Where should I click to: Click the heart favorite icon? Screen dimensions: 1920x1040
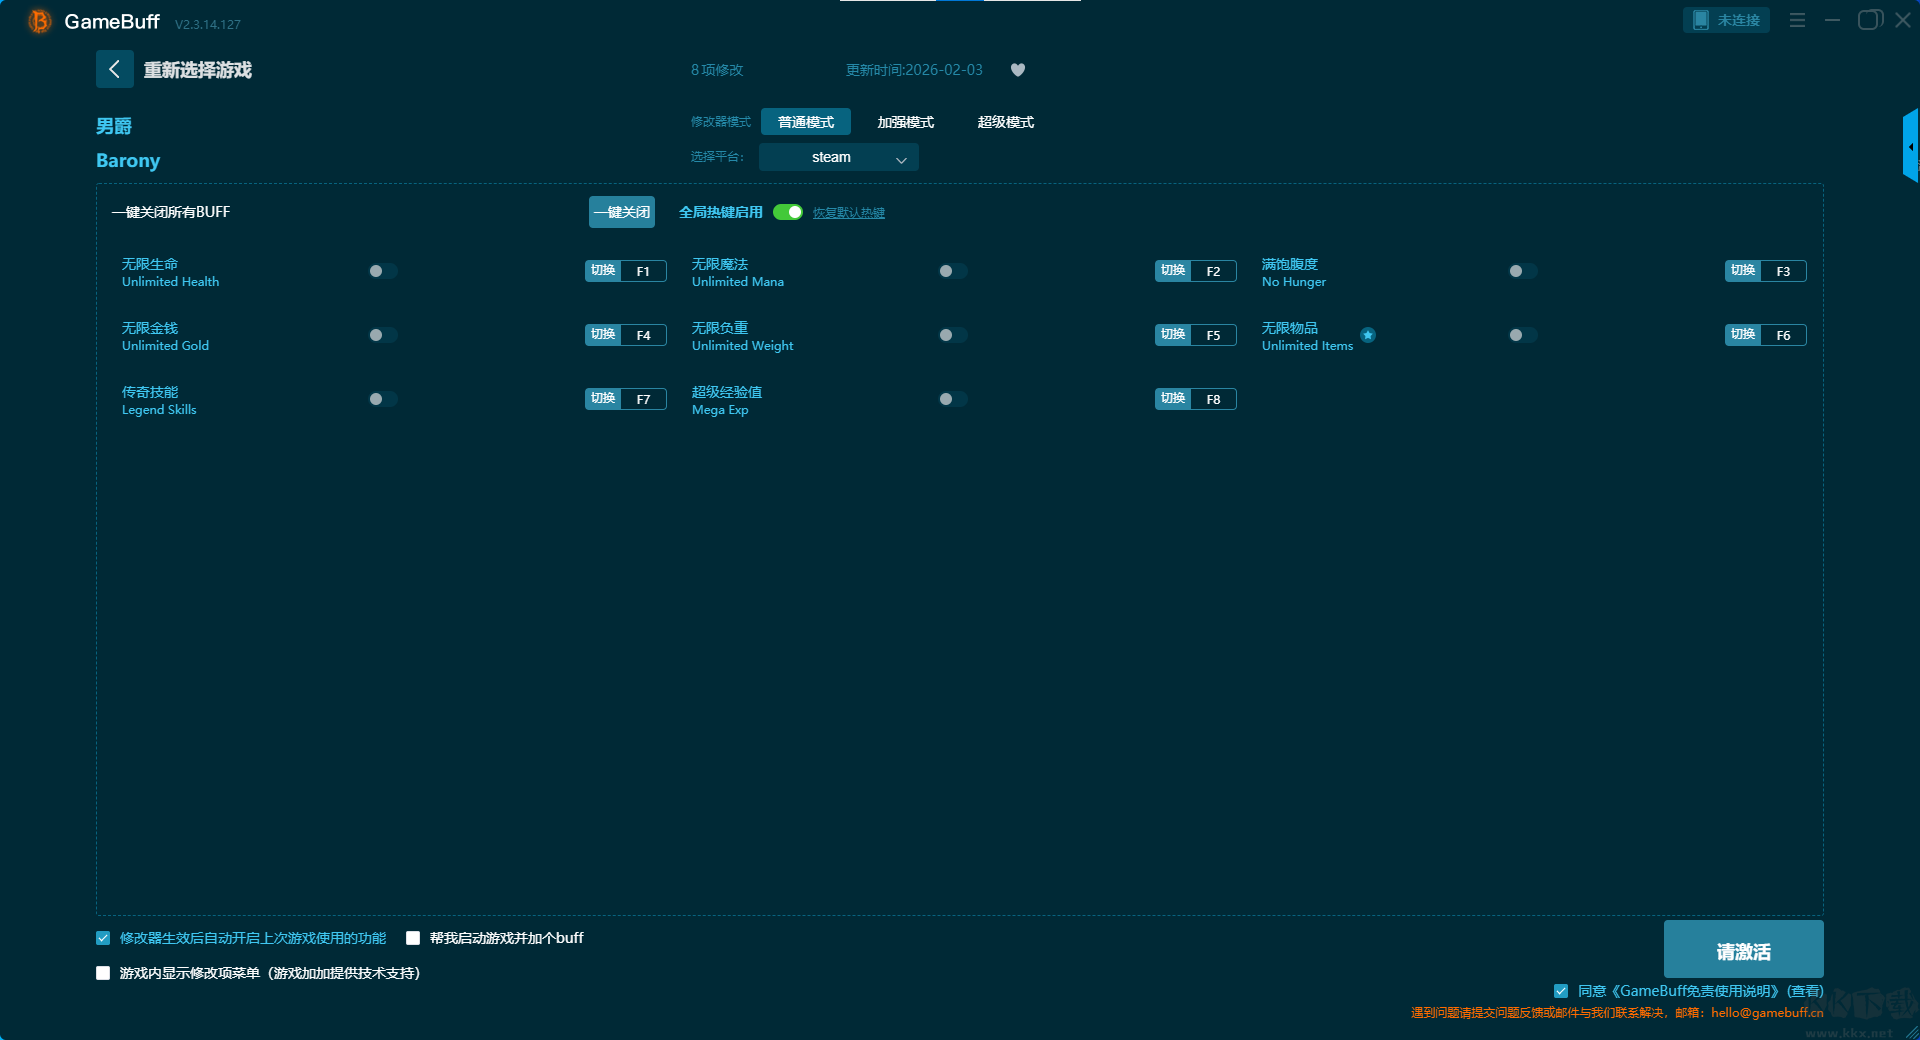tap(1018, 70)
